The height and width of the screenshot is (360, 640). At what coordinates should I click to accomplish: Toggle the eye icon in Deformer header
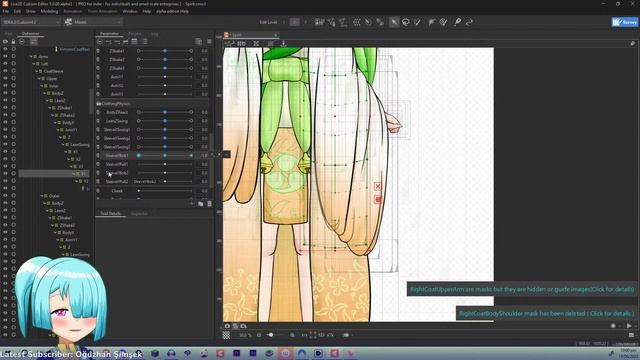pyautogui.click(x=5, y=42)
